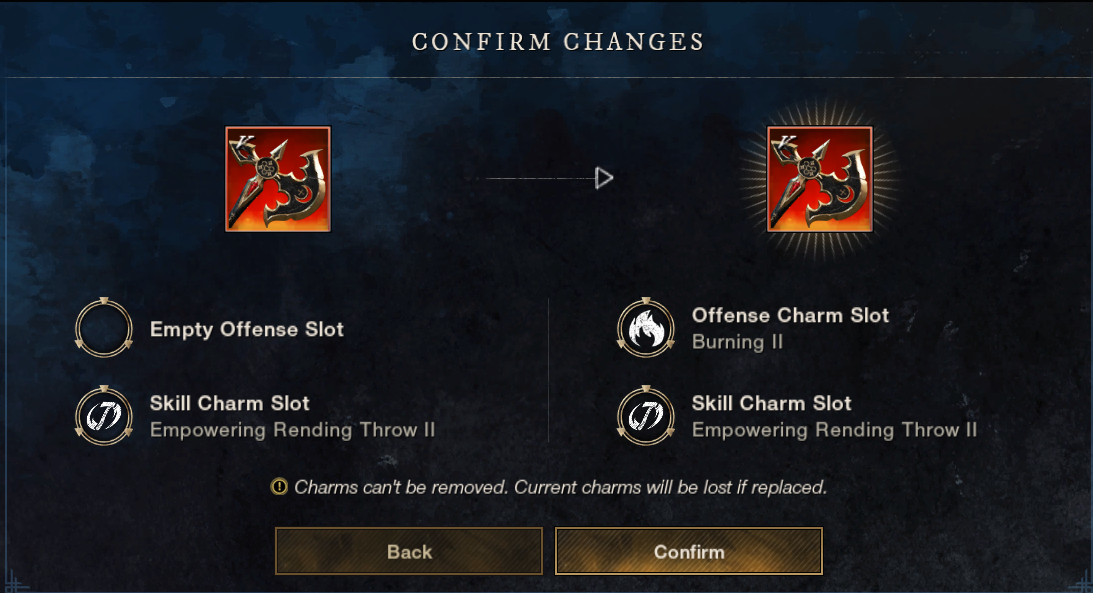
Task: Click the glowing upgraded hatchet icon
Action: point(819,179)
